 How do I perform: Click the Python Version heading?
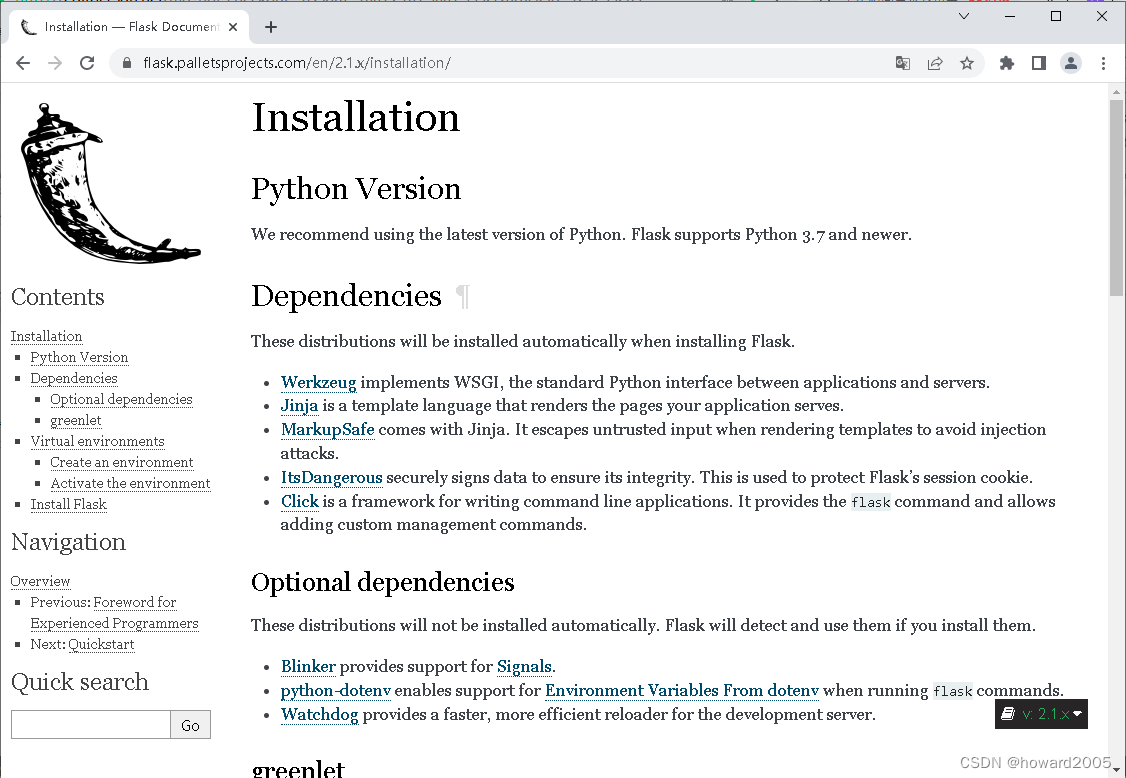[356, 189]
